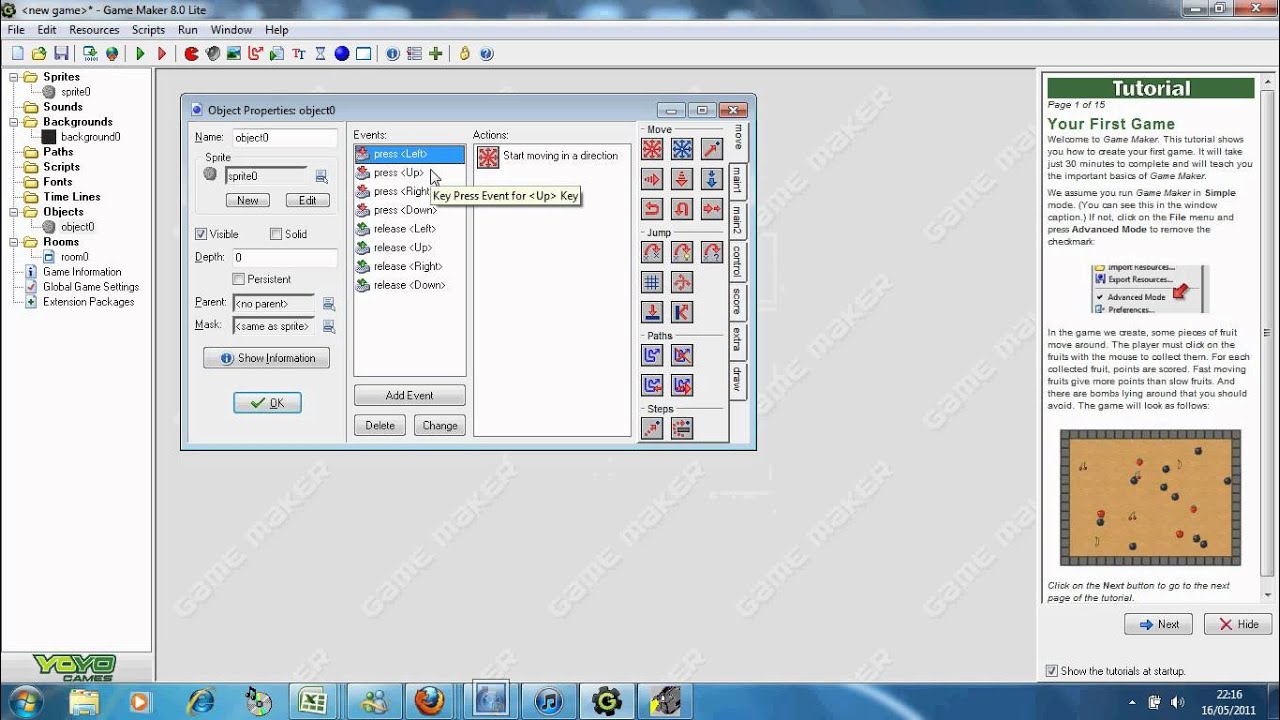Screen dimensions: 1280x720
Task: Click the Run game green play icon
Action: [x=140, y=54]
